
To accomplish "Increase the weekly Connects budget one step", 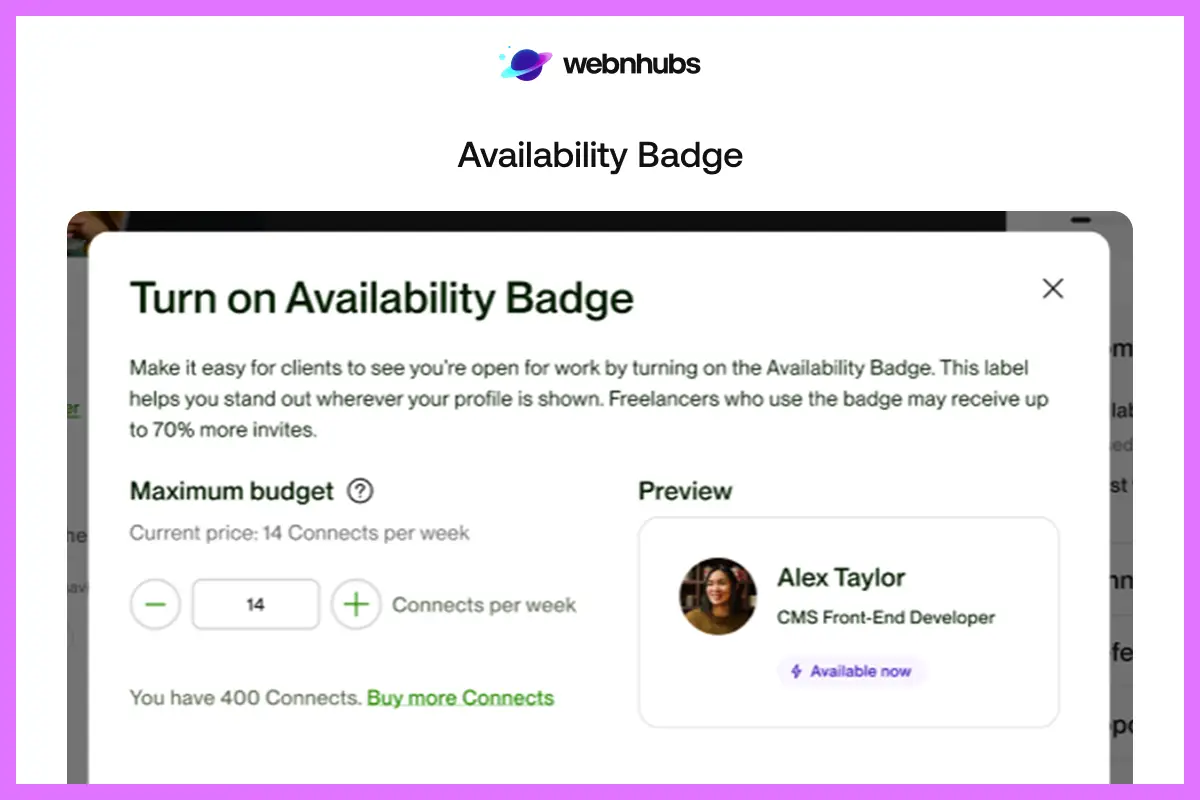I will (356, 604).
